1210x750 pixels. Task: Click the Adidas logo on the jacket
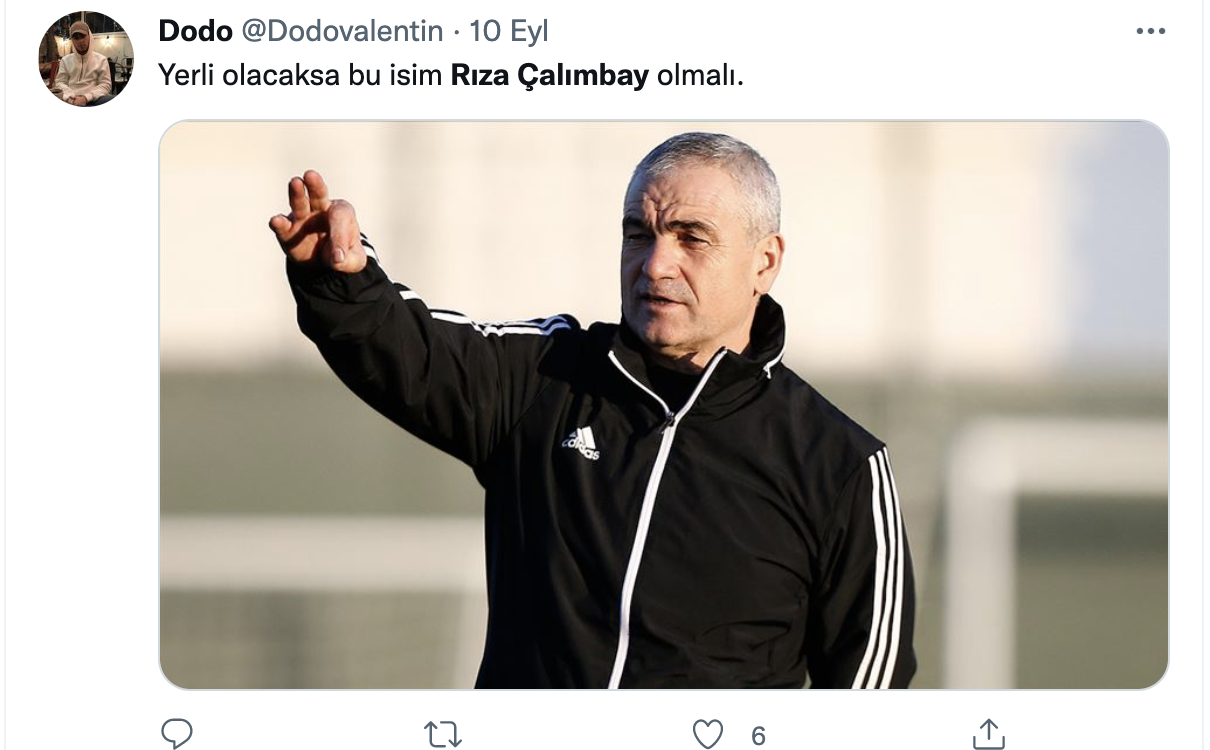[x=581, y=443]
